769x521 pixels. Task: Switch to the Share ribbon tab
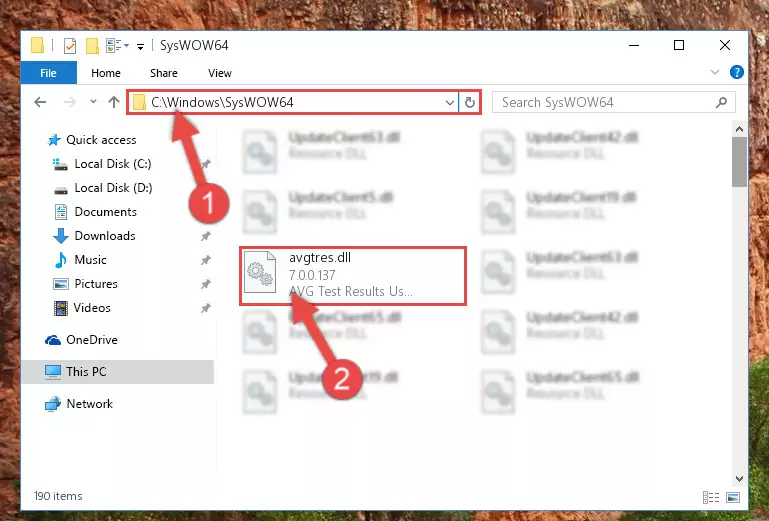point(164,73)
